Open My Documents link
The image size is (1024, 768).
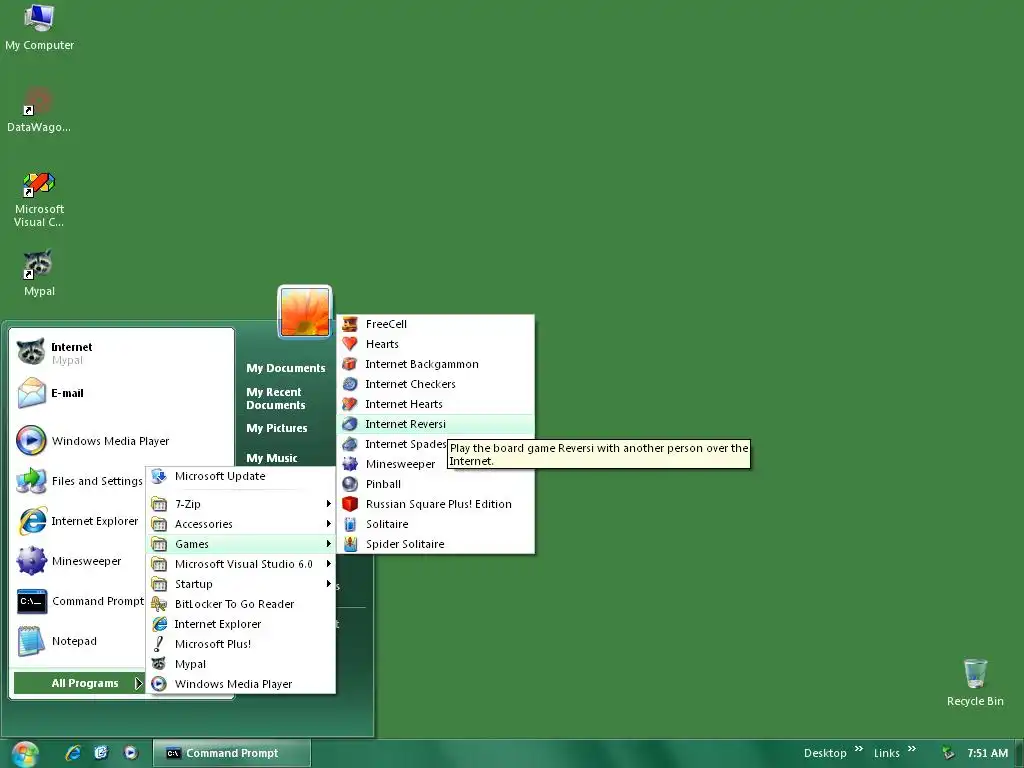pos(285,368)
